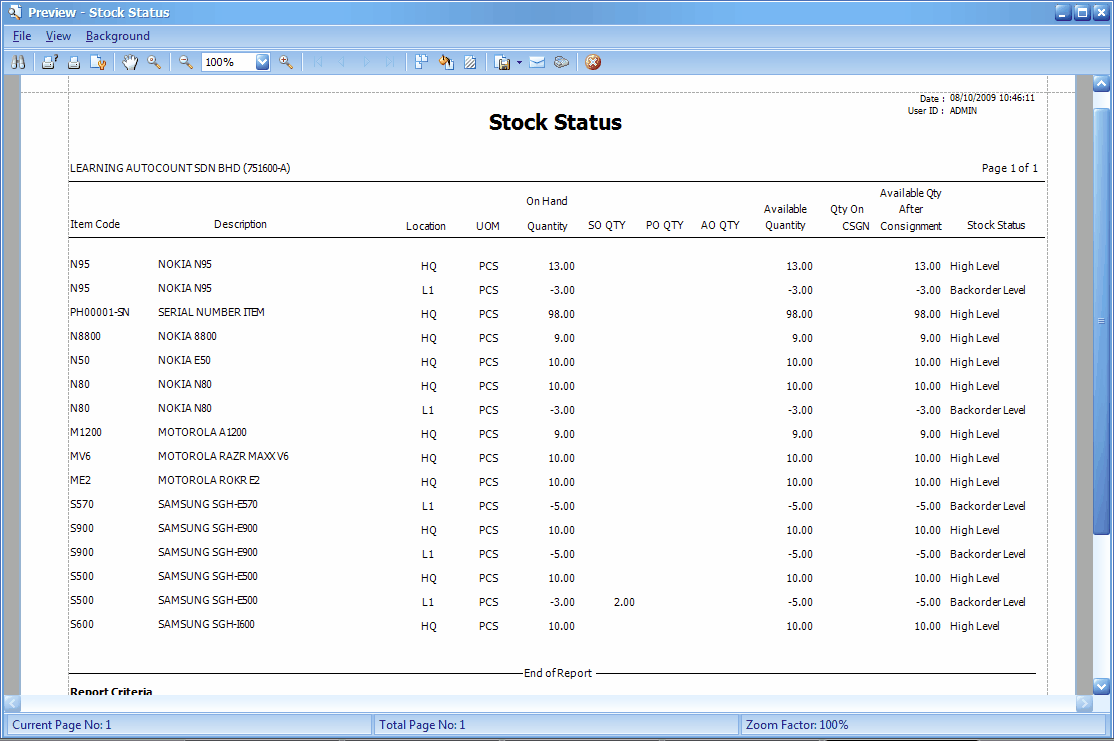
Task: Open the Page Setup icon
Action: 98,63
